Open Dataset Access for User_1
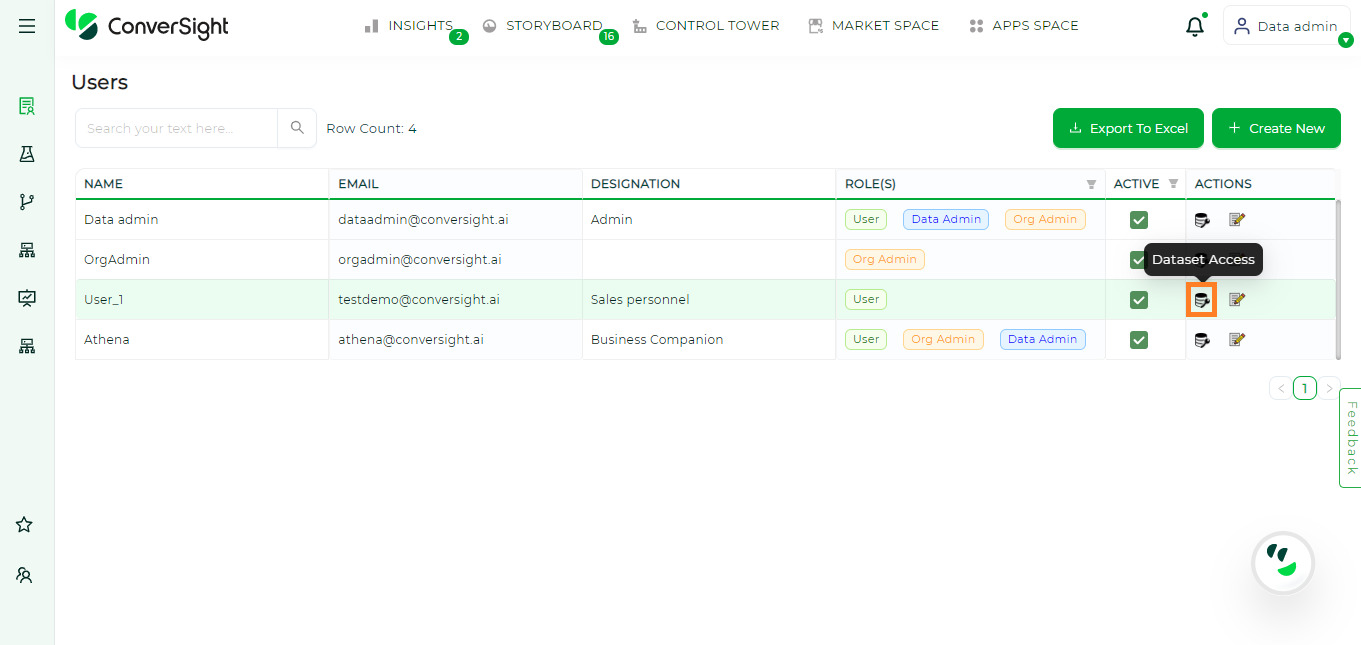Screen dimensions: 1361x645 (x=1201, y=299)
